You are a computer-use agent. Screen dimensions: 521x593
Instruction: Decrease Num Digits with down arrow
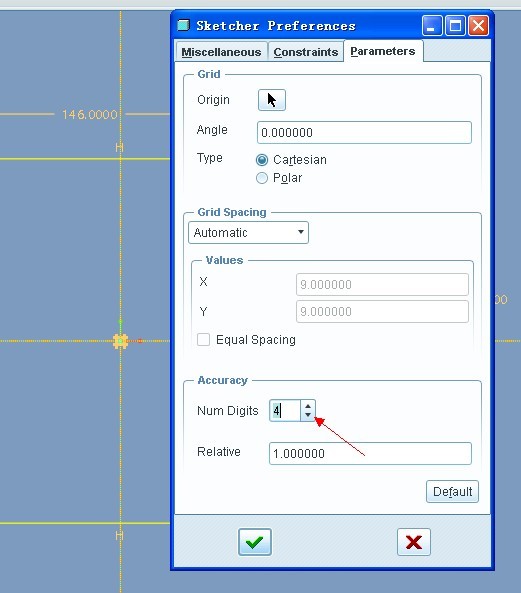tap(308, 415)
